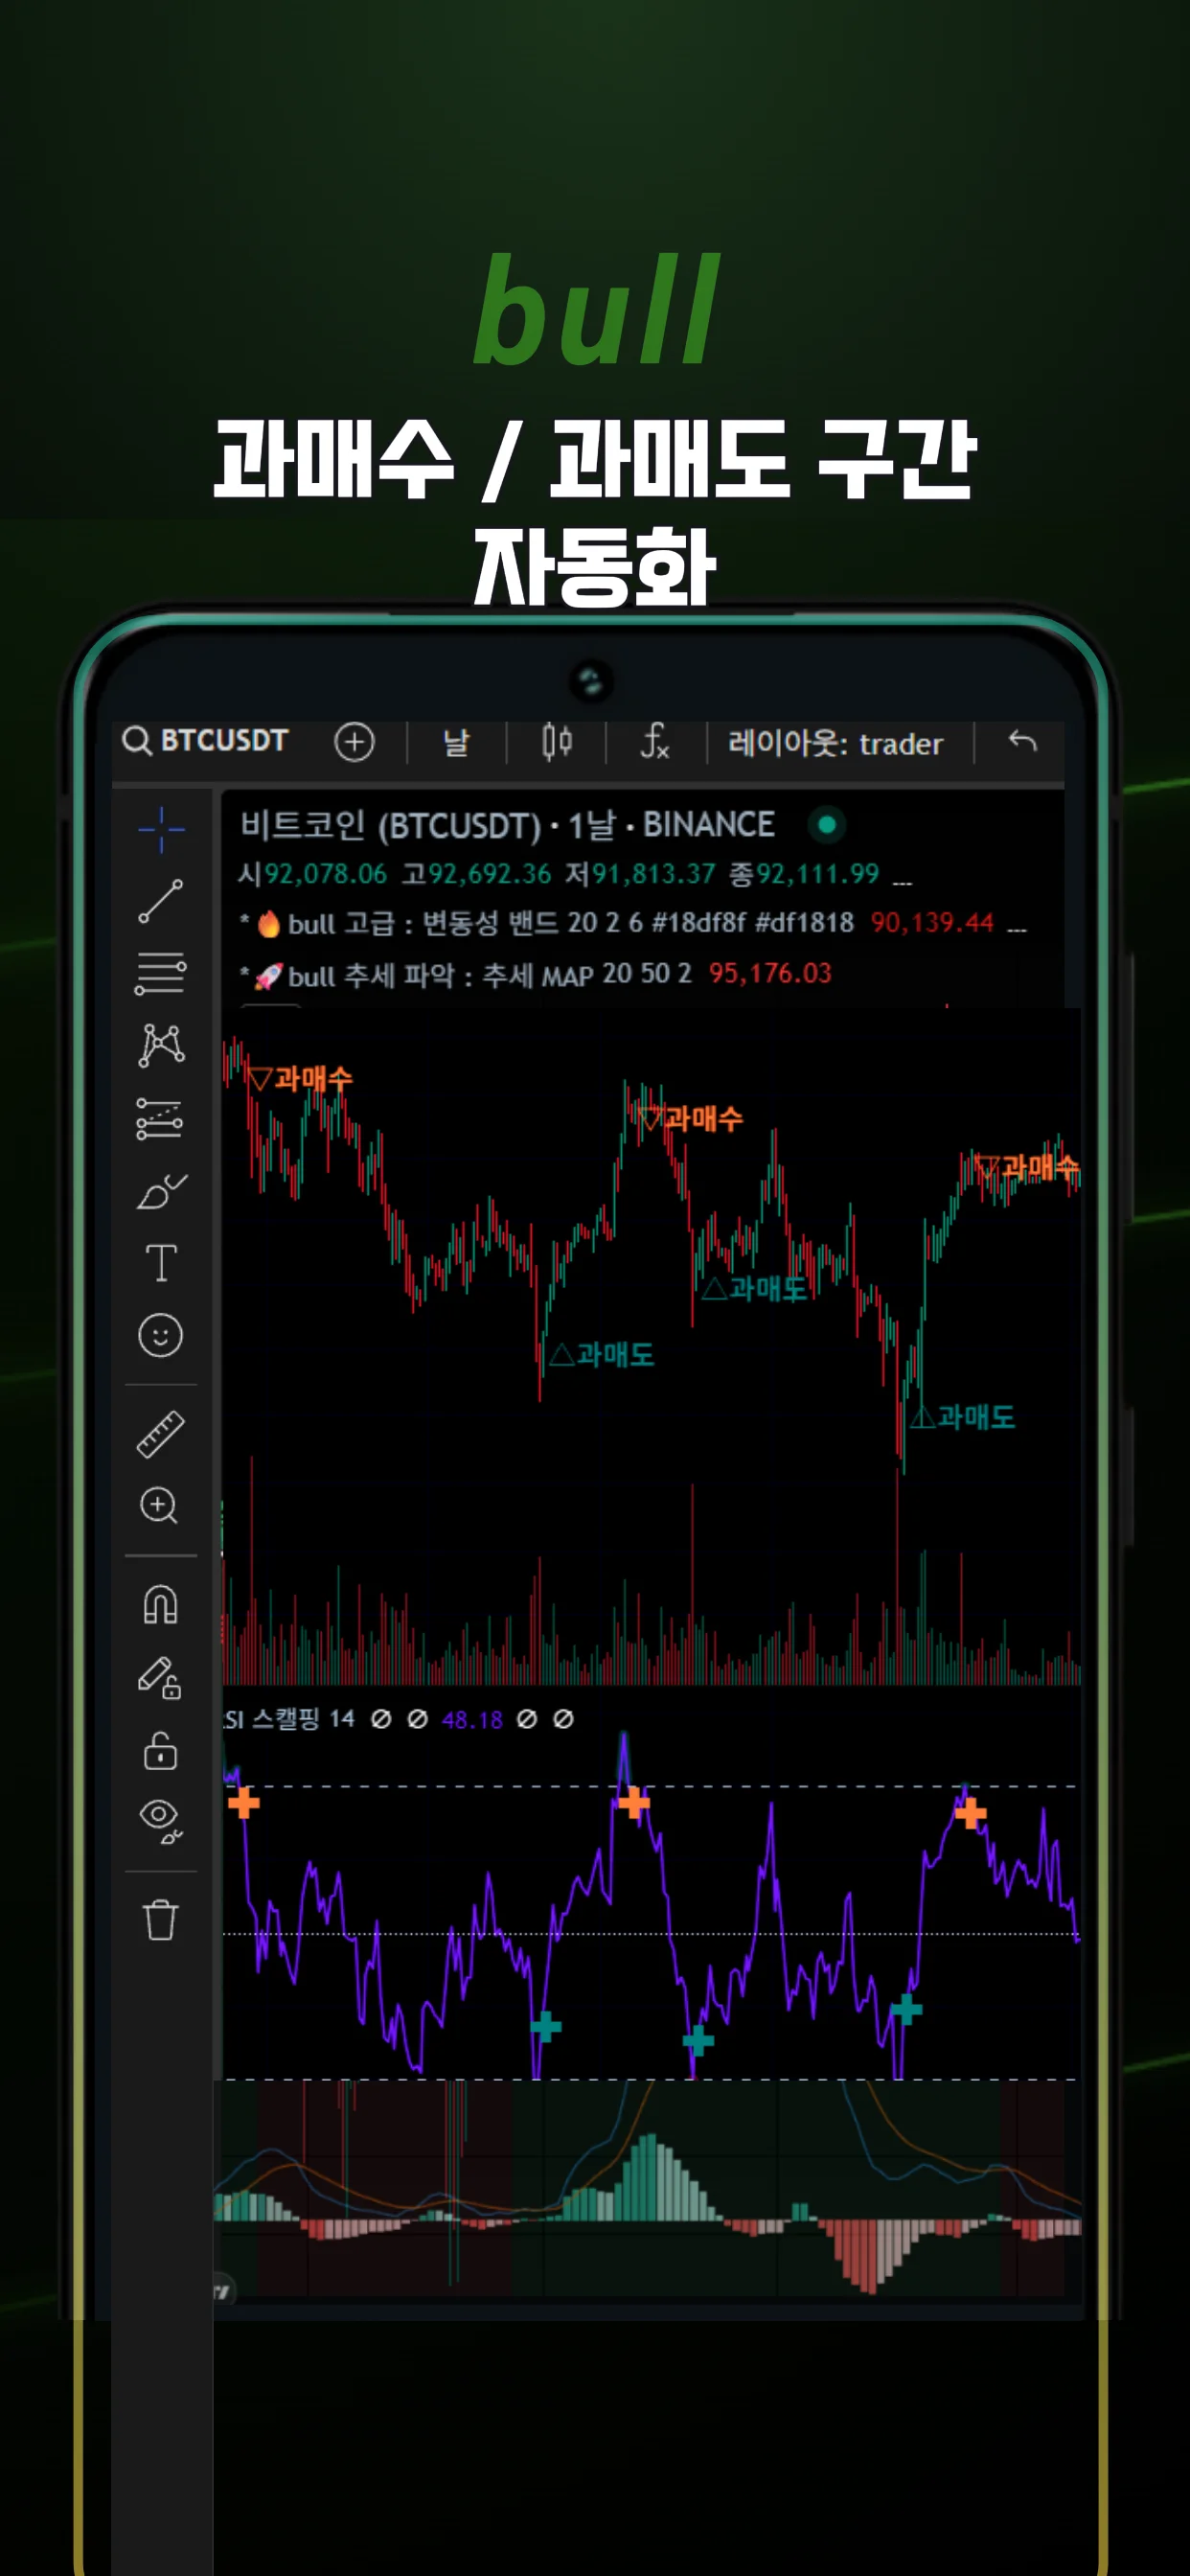Select the text annotation tool
The image size is (1190, 2576).
(x=161, y=1262)
